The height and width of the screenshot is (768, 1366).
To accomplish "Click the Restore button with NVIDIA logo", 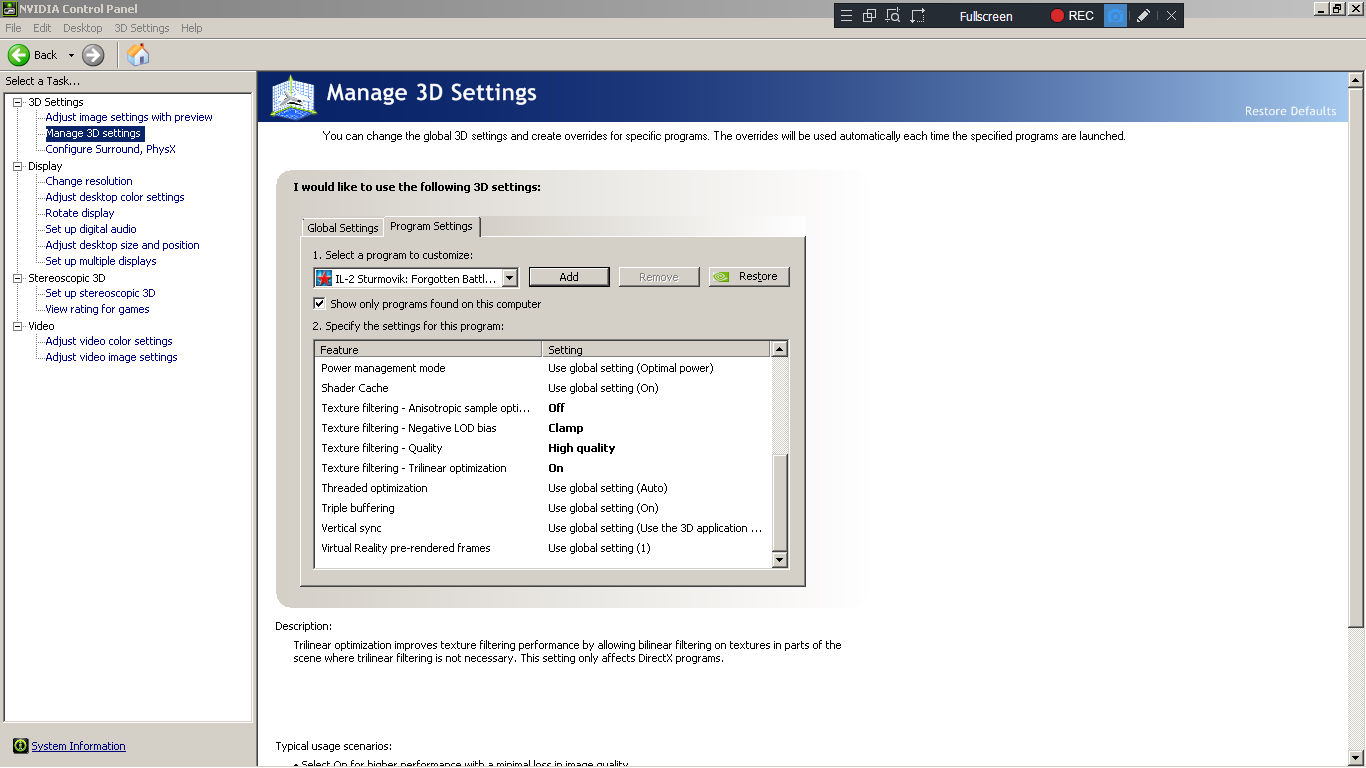I will pos(749,277).
